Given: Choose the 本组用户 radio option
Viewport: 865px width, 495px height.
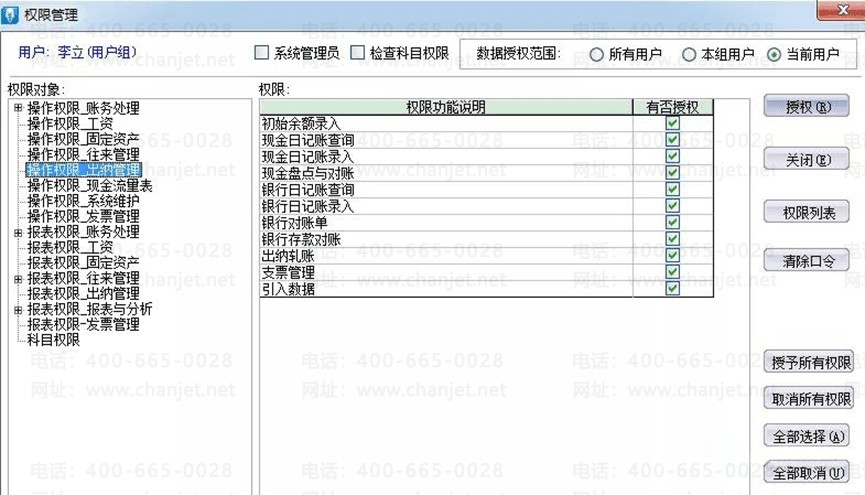Looking at the screenshot, I should (x=688, y=55).
